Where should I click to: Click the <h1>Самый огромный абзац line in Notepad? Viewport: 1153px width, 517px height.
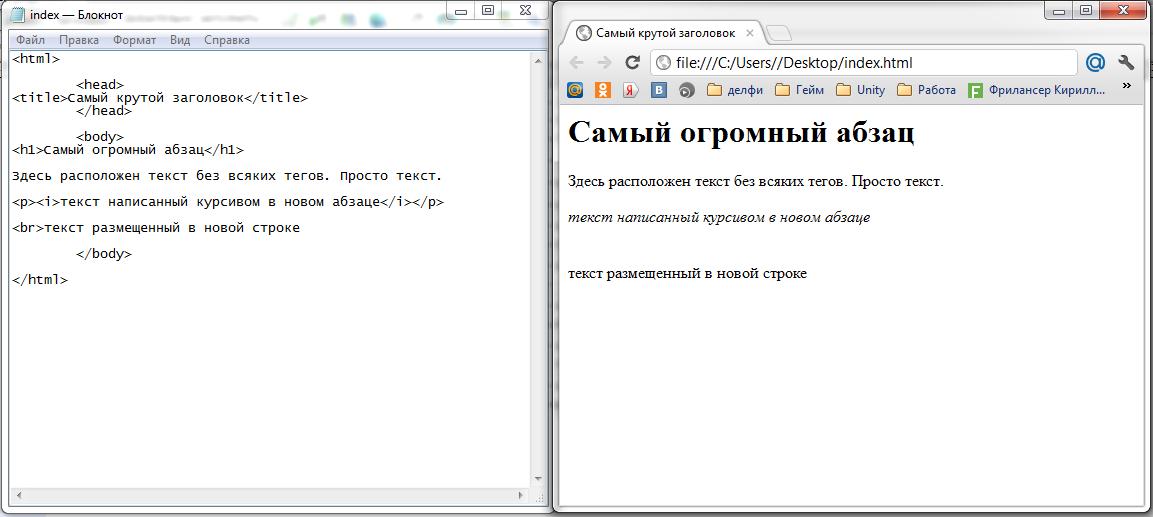tap(128, 150)
